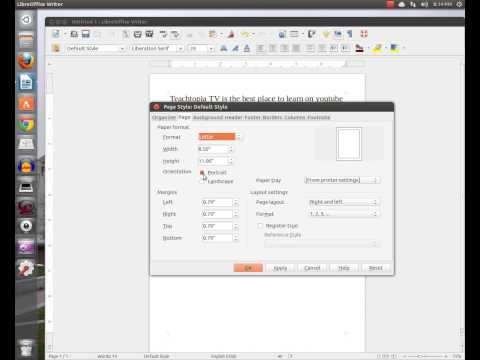Select the Landscape orientation radio button
The height and width of the screenshot is (360, 480).
point(202,181)
